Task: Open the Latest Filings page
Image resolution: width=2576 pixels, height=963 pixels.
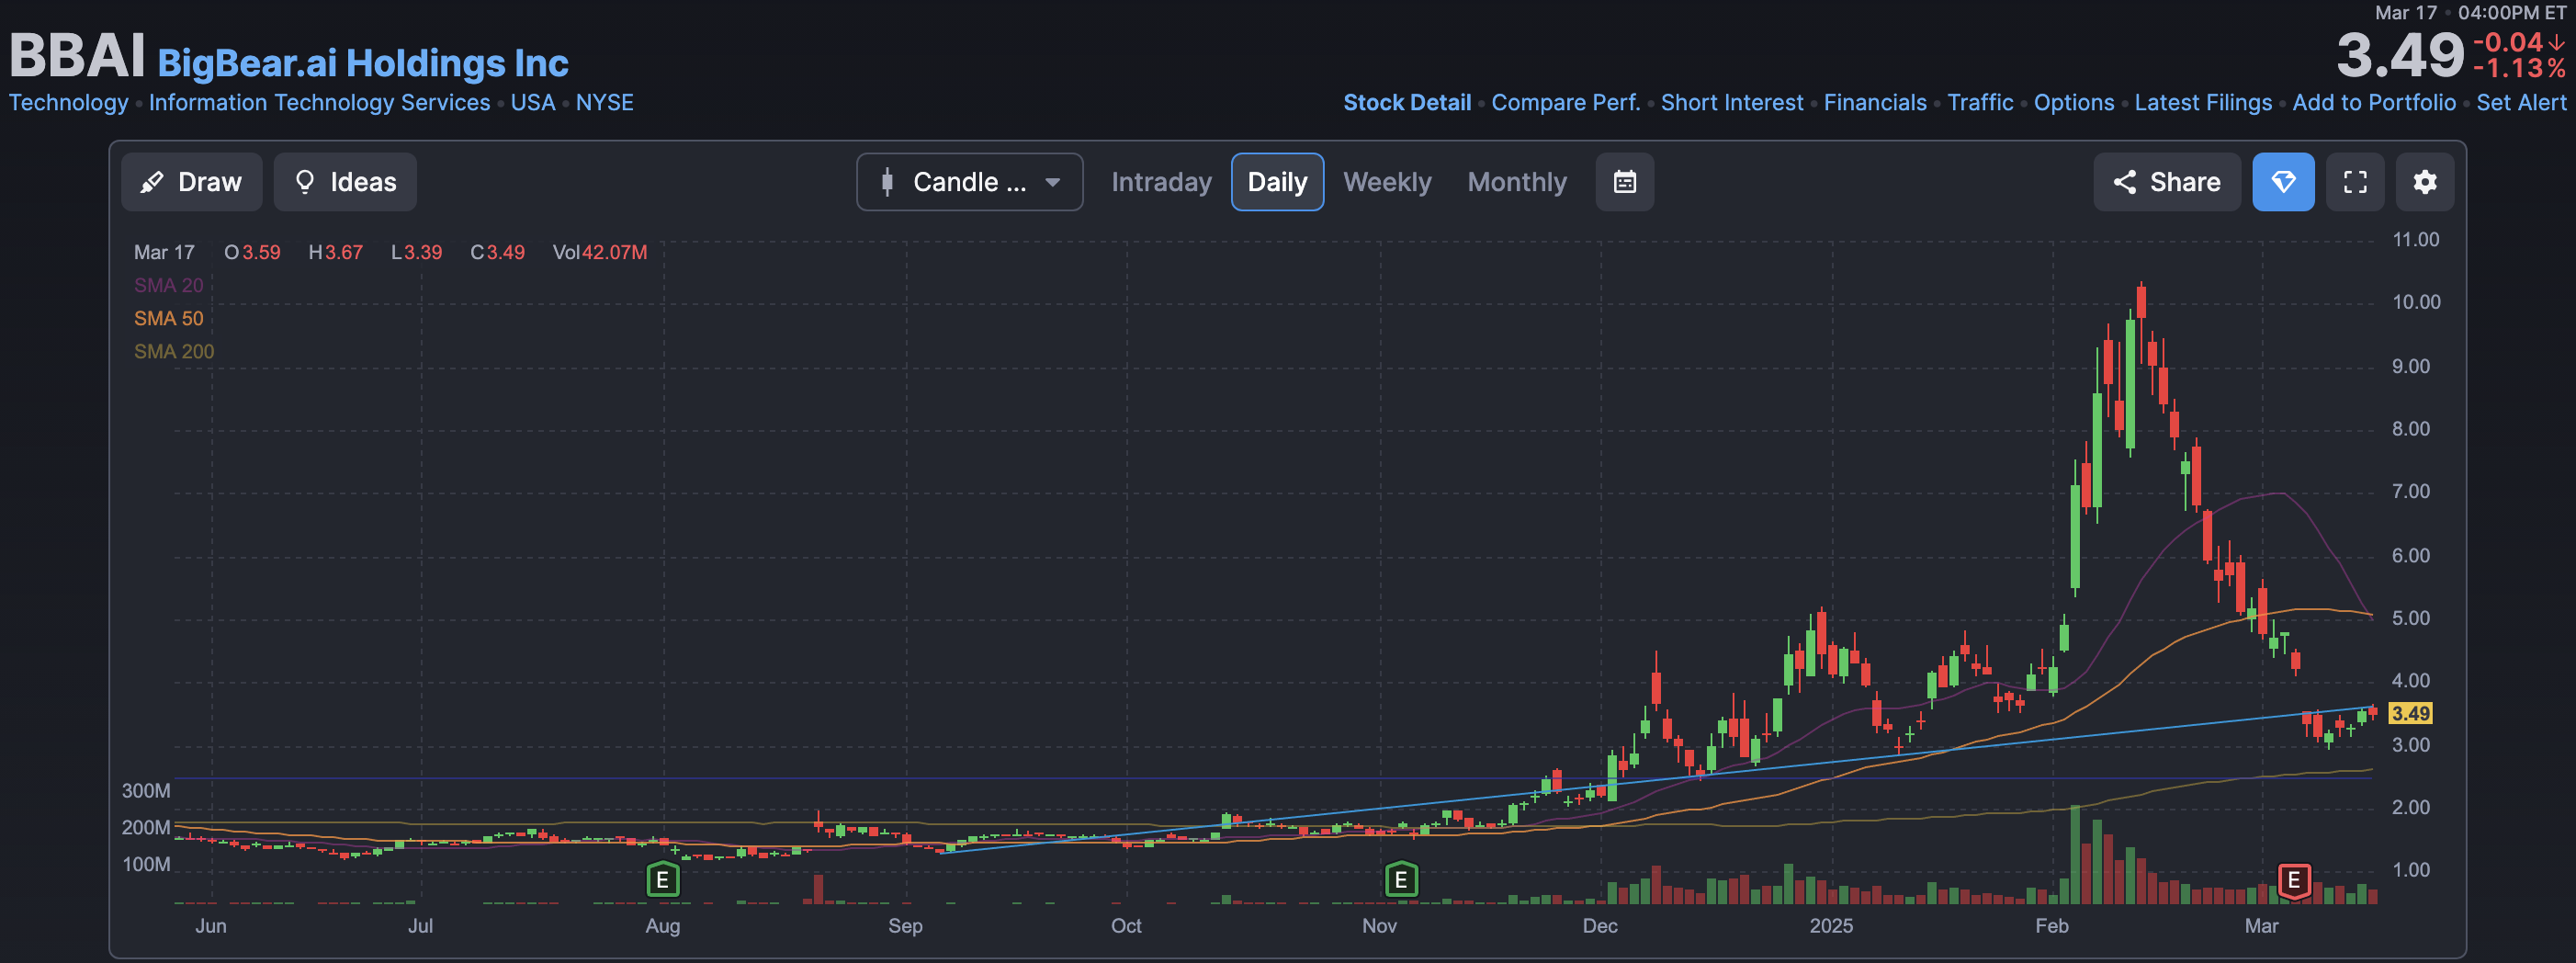Action: click(2202, 103)
